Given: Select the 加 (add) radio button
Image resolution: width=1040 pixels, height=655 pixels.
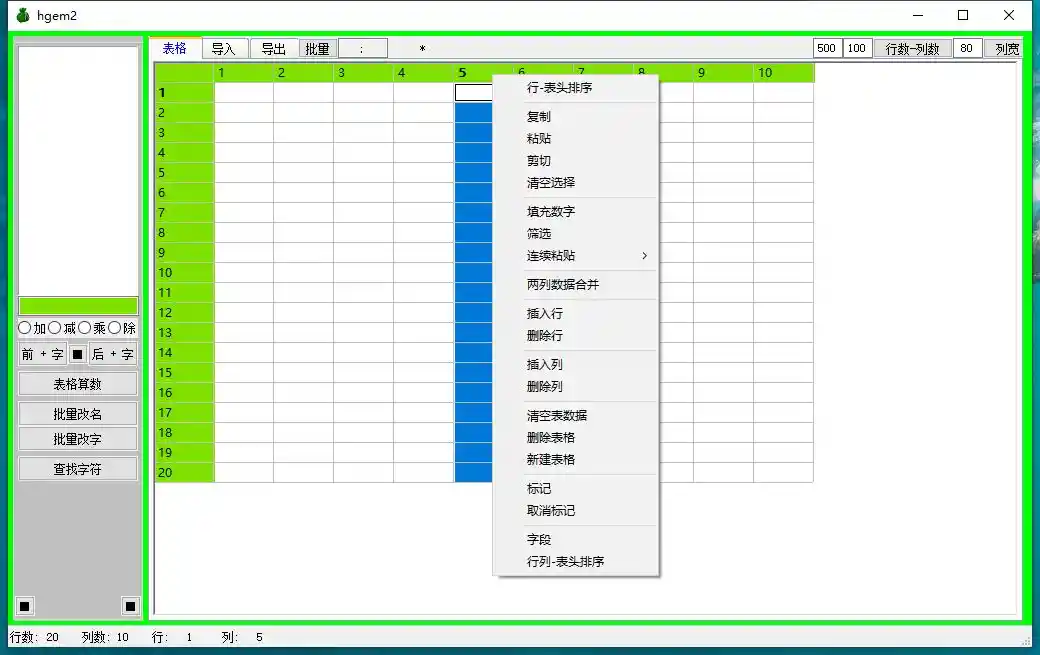Looking at the screenshot, I should click(x=25, y=328).
